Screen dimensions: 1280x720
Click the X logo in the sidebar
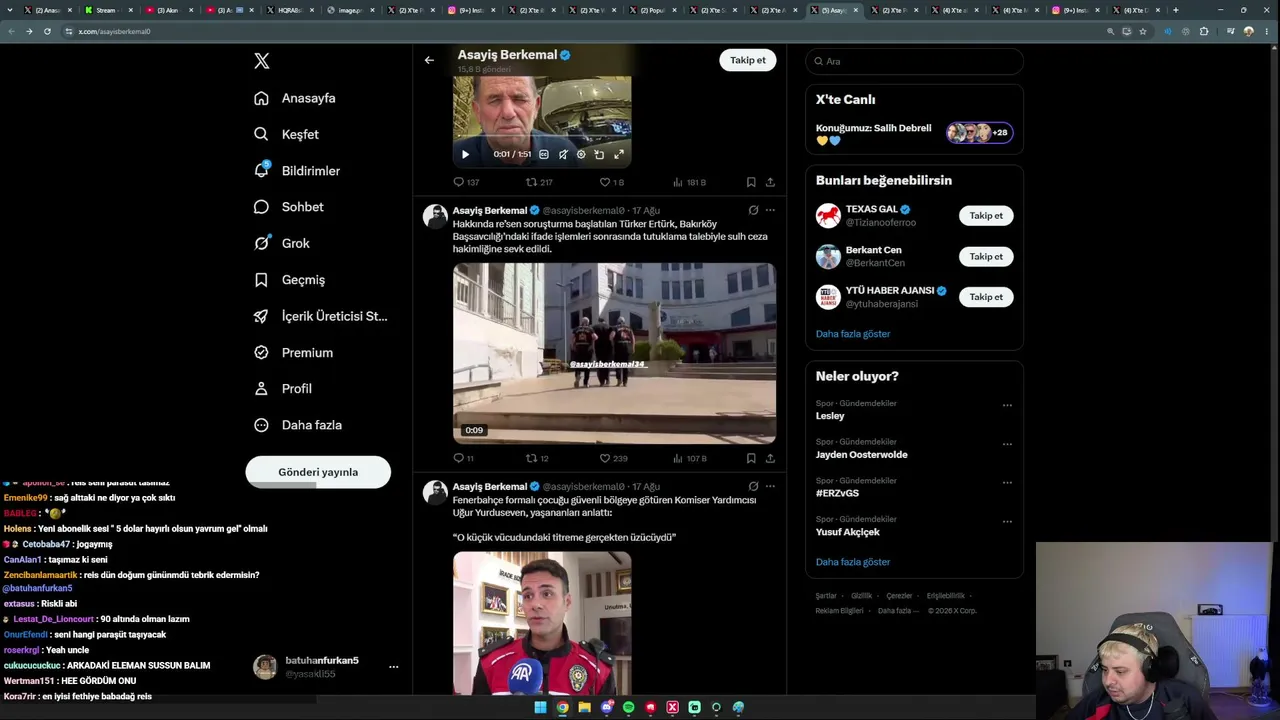tap(262, 61)
